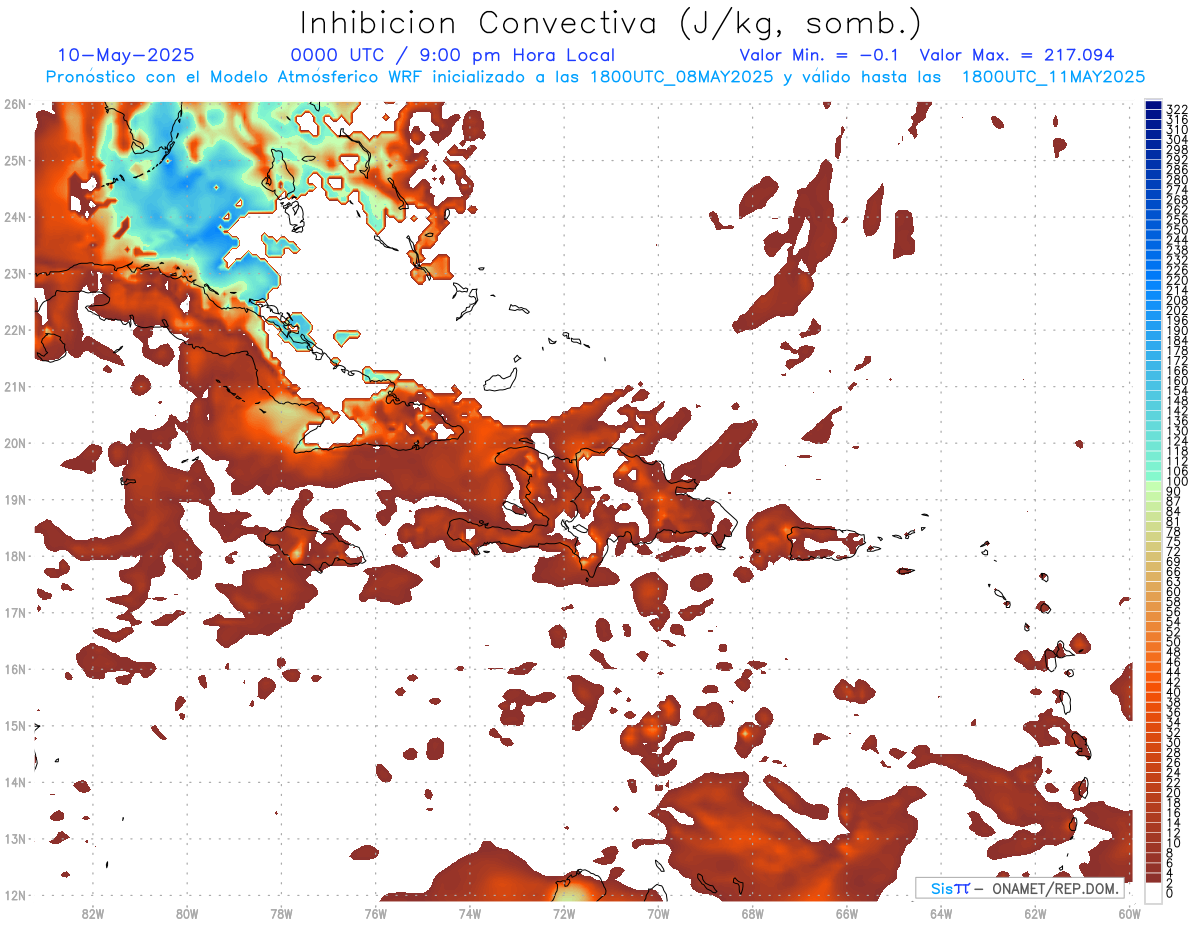1200x927 pixels.
Task: Click the '62W' longitude label
Action: coord(1035,913)
